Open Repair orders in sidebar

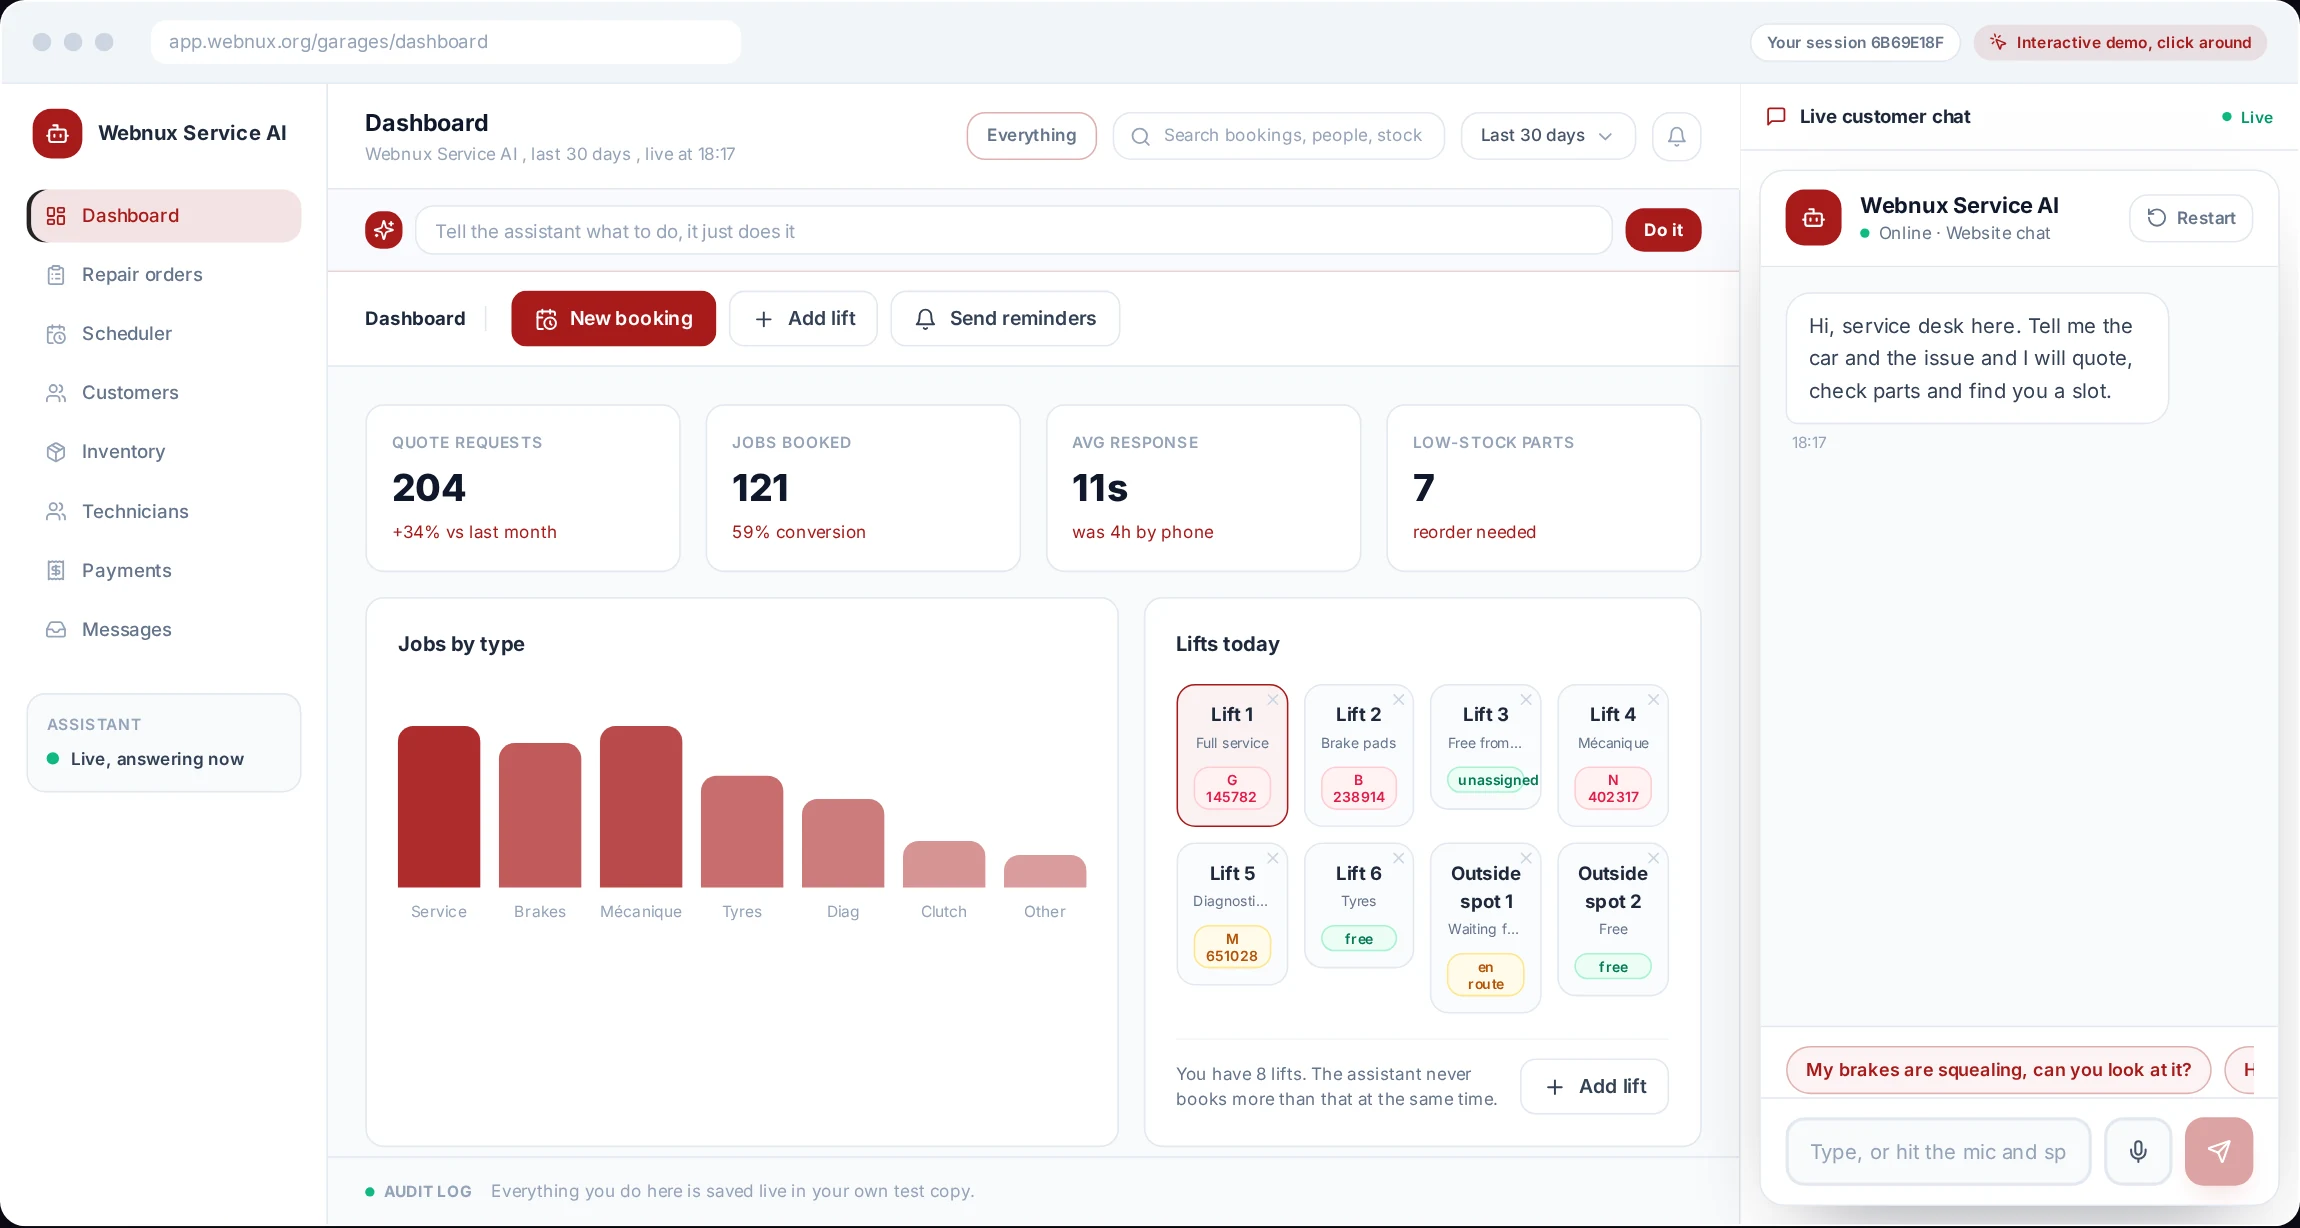165,275
